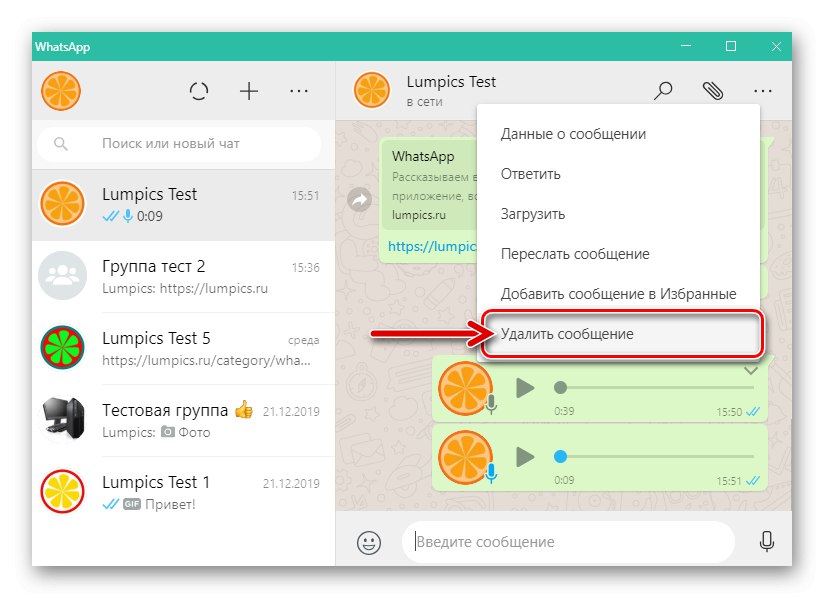Play the 0:39 voice message
The height and width of the screenshot is (598, 824).
tap(525, 389)
